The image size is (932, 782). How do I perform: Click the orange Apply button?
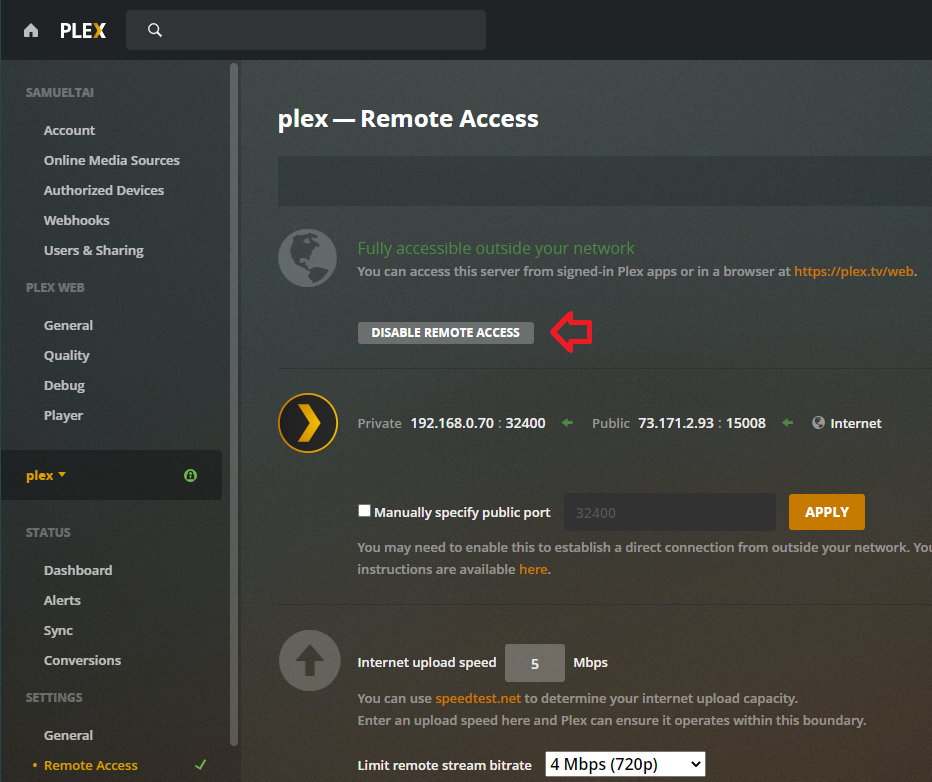(x=827, y=512)
